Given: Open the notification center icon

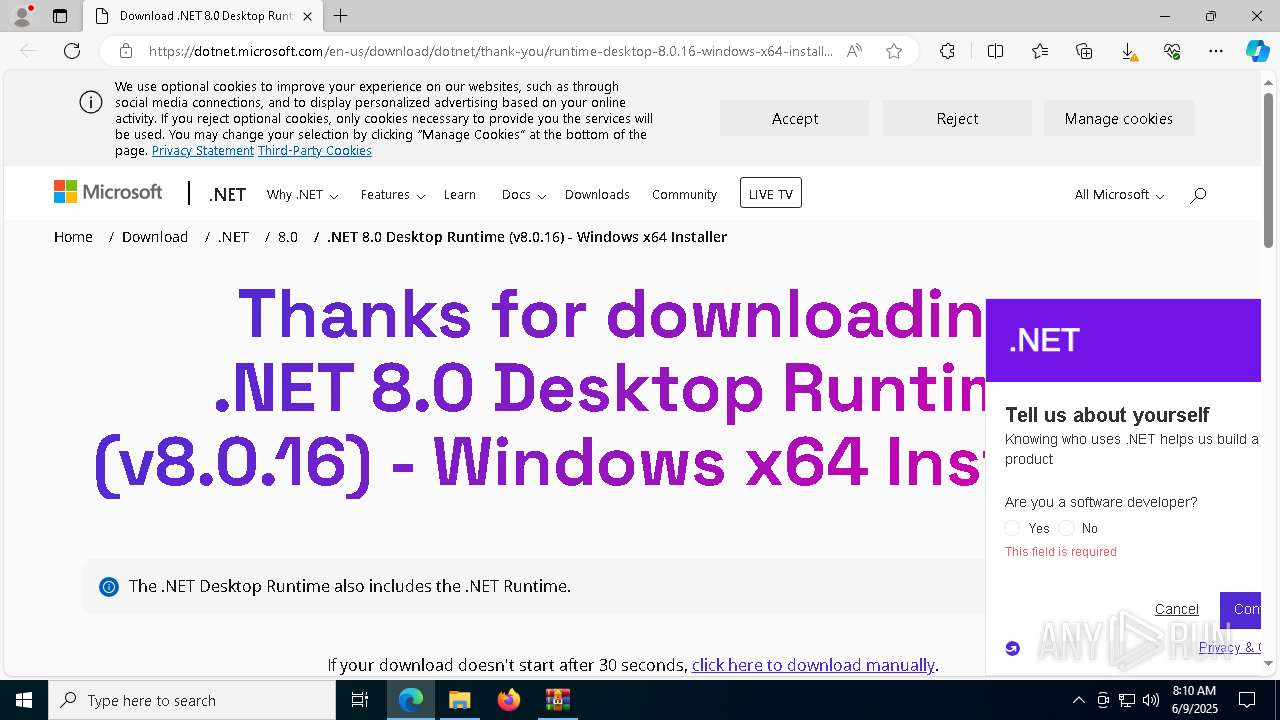Looking at the screenshot, I should (1247, 700).
